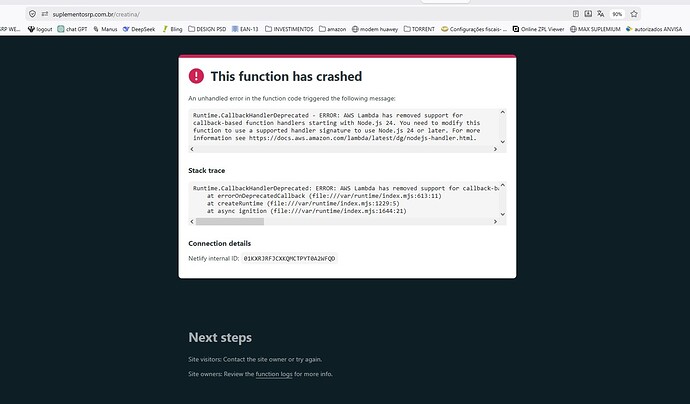Click the 'This function has crashed' heading

click(x=286, y=77)
